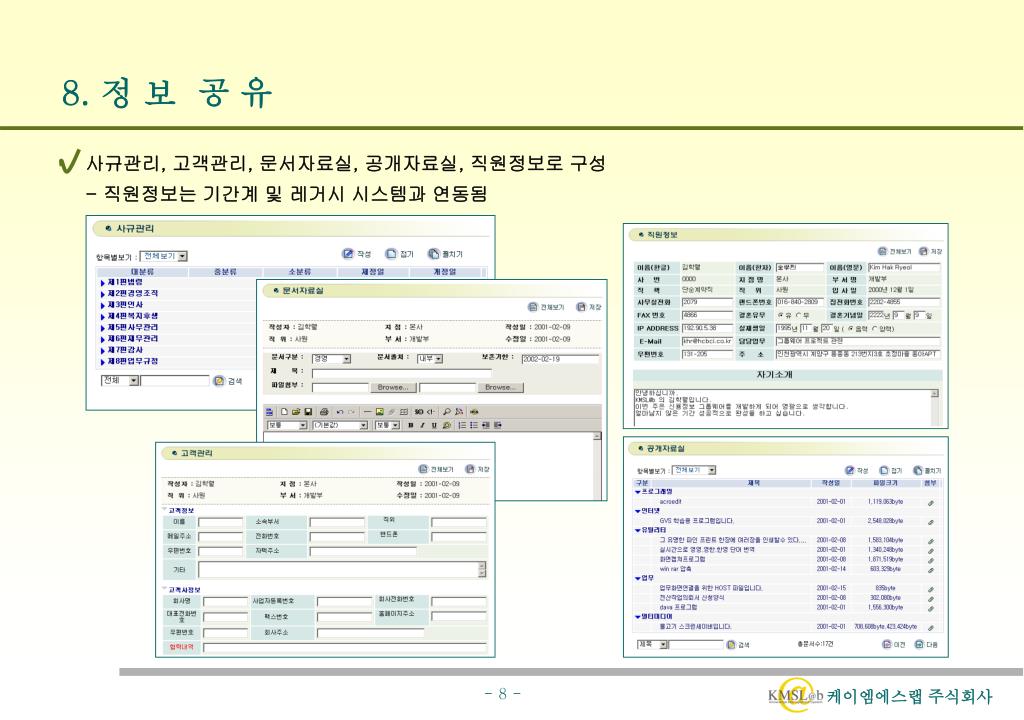Click 전체보기 icon in 문서자료실 panel
This screenshot has height=720, width=1024.
(533, 306)
